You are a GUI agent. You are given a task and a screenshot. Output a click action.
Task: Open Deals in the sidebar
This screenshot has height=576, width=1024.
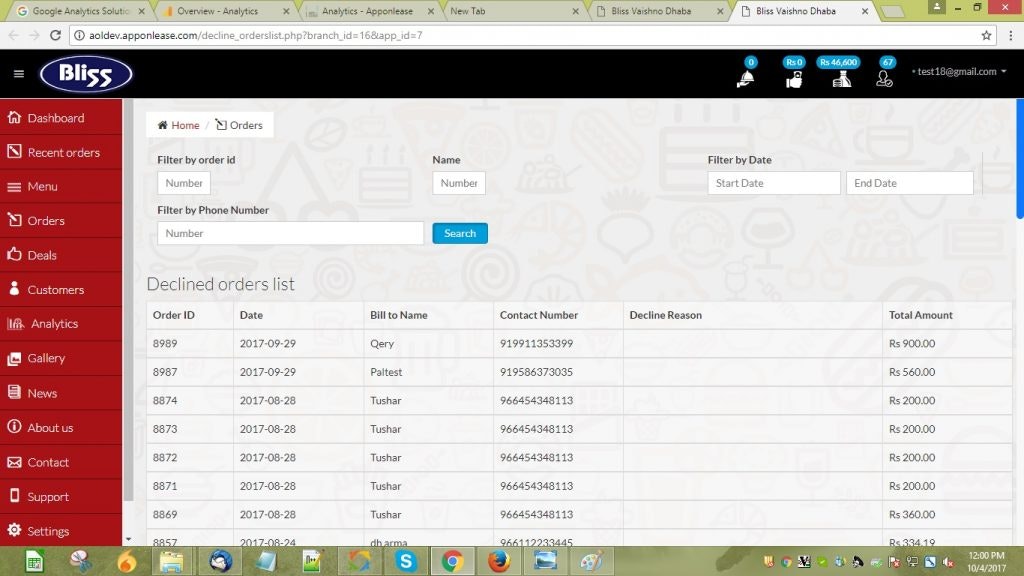coord(61,255)
